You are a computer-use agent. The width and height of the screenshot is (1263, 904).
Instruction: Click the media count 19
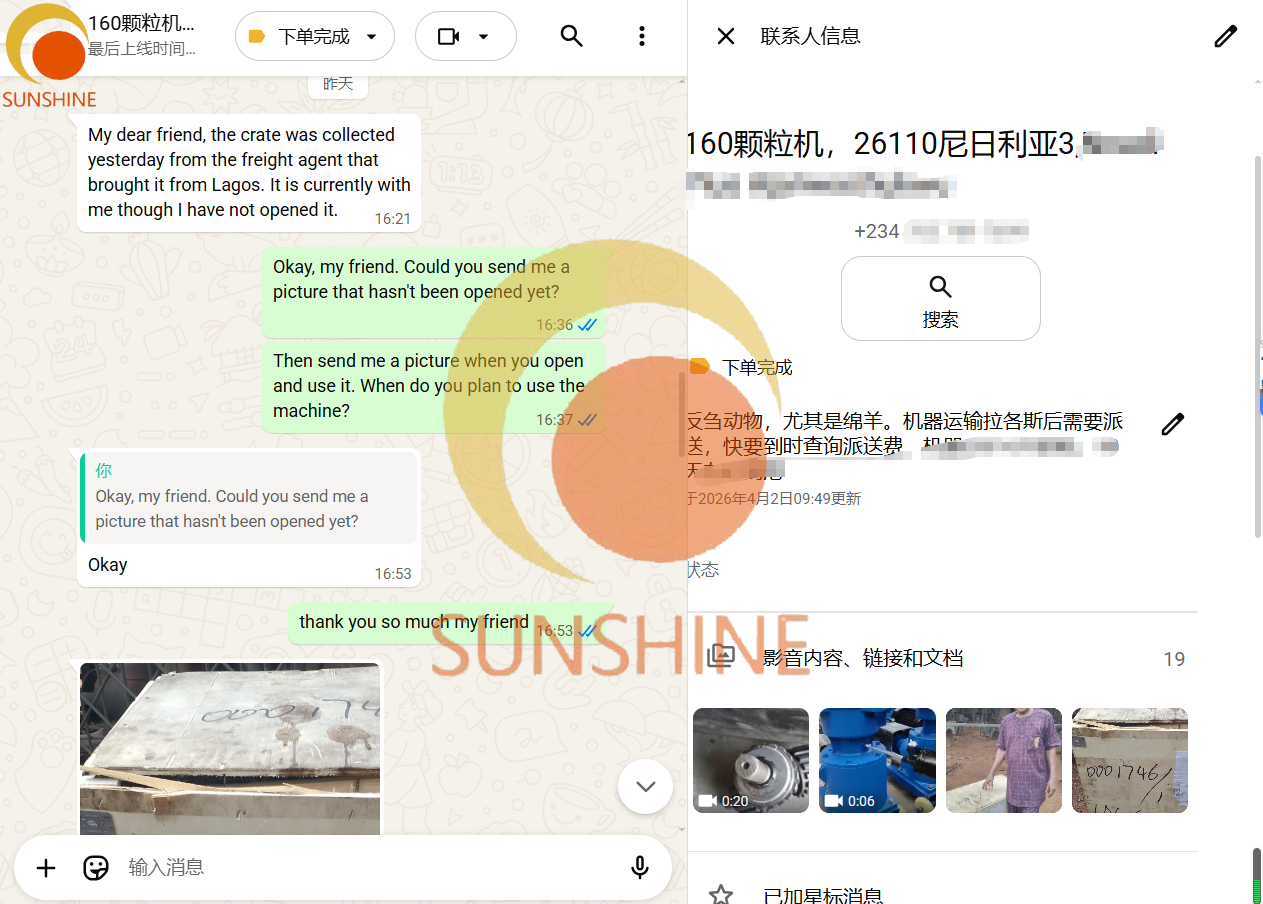pyautogui.click(x=1174, y=659)
